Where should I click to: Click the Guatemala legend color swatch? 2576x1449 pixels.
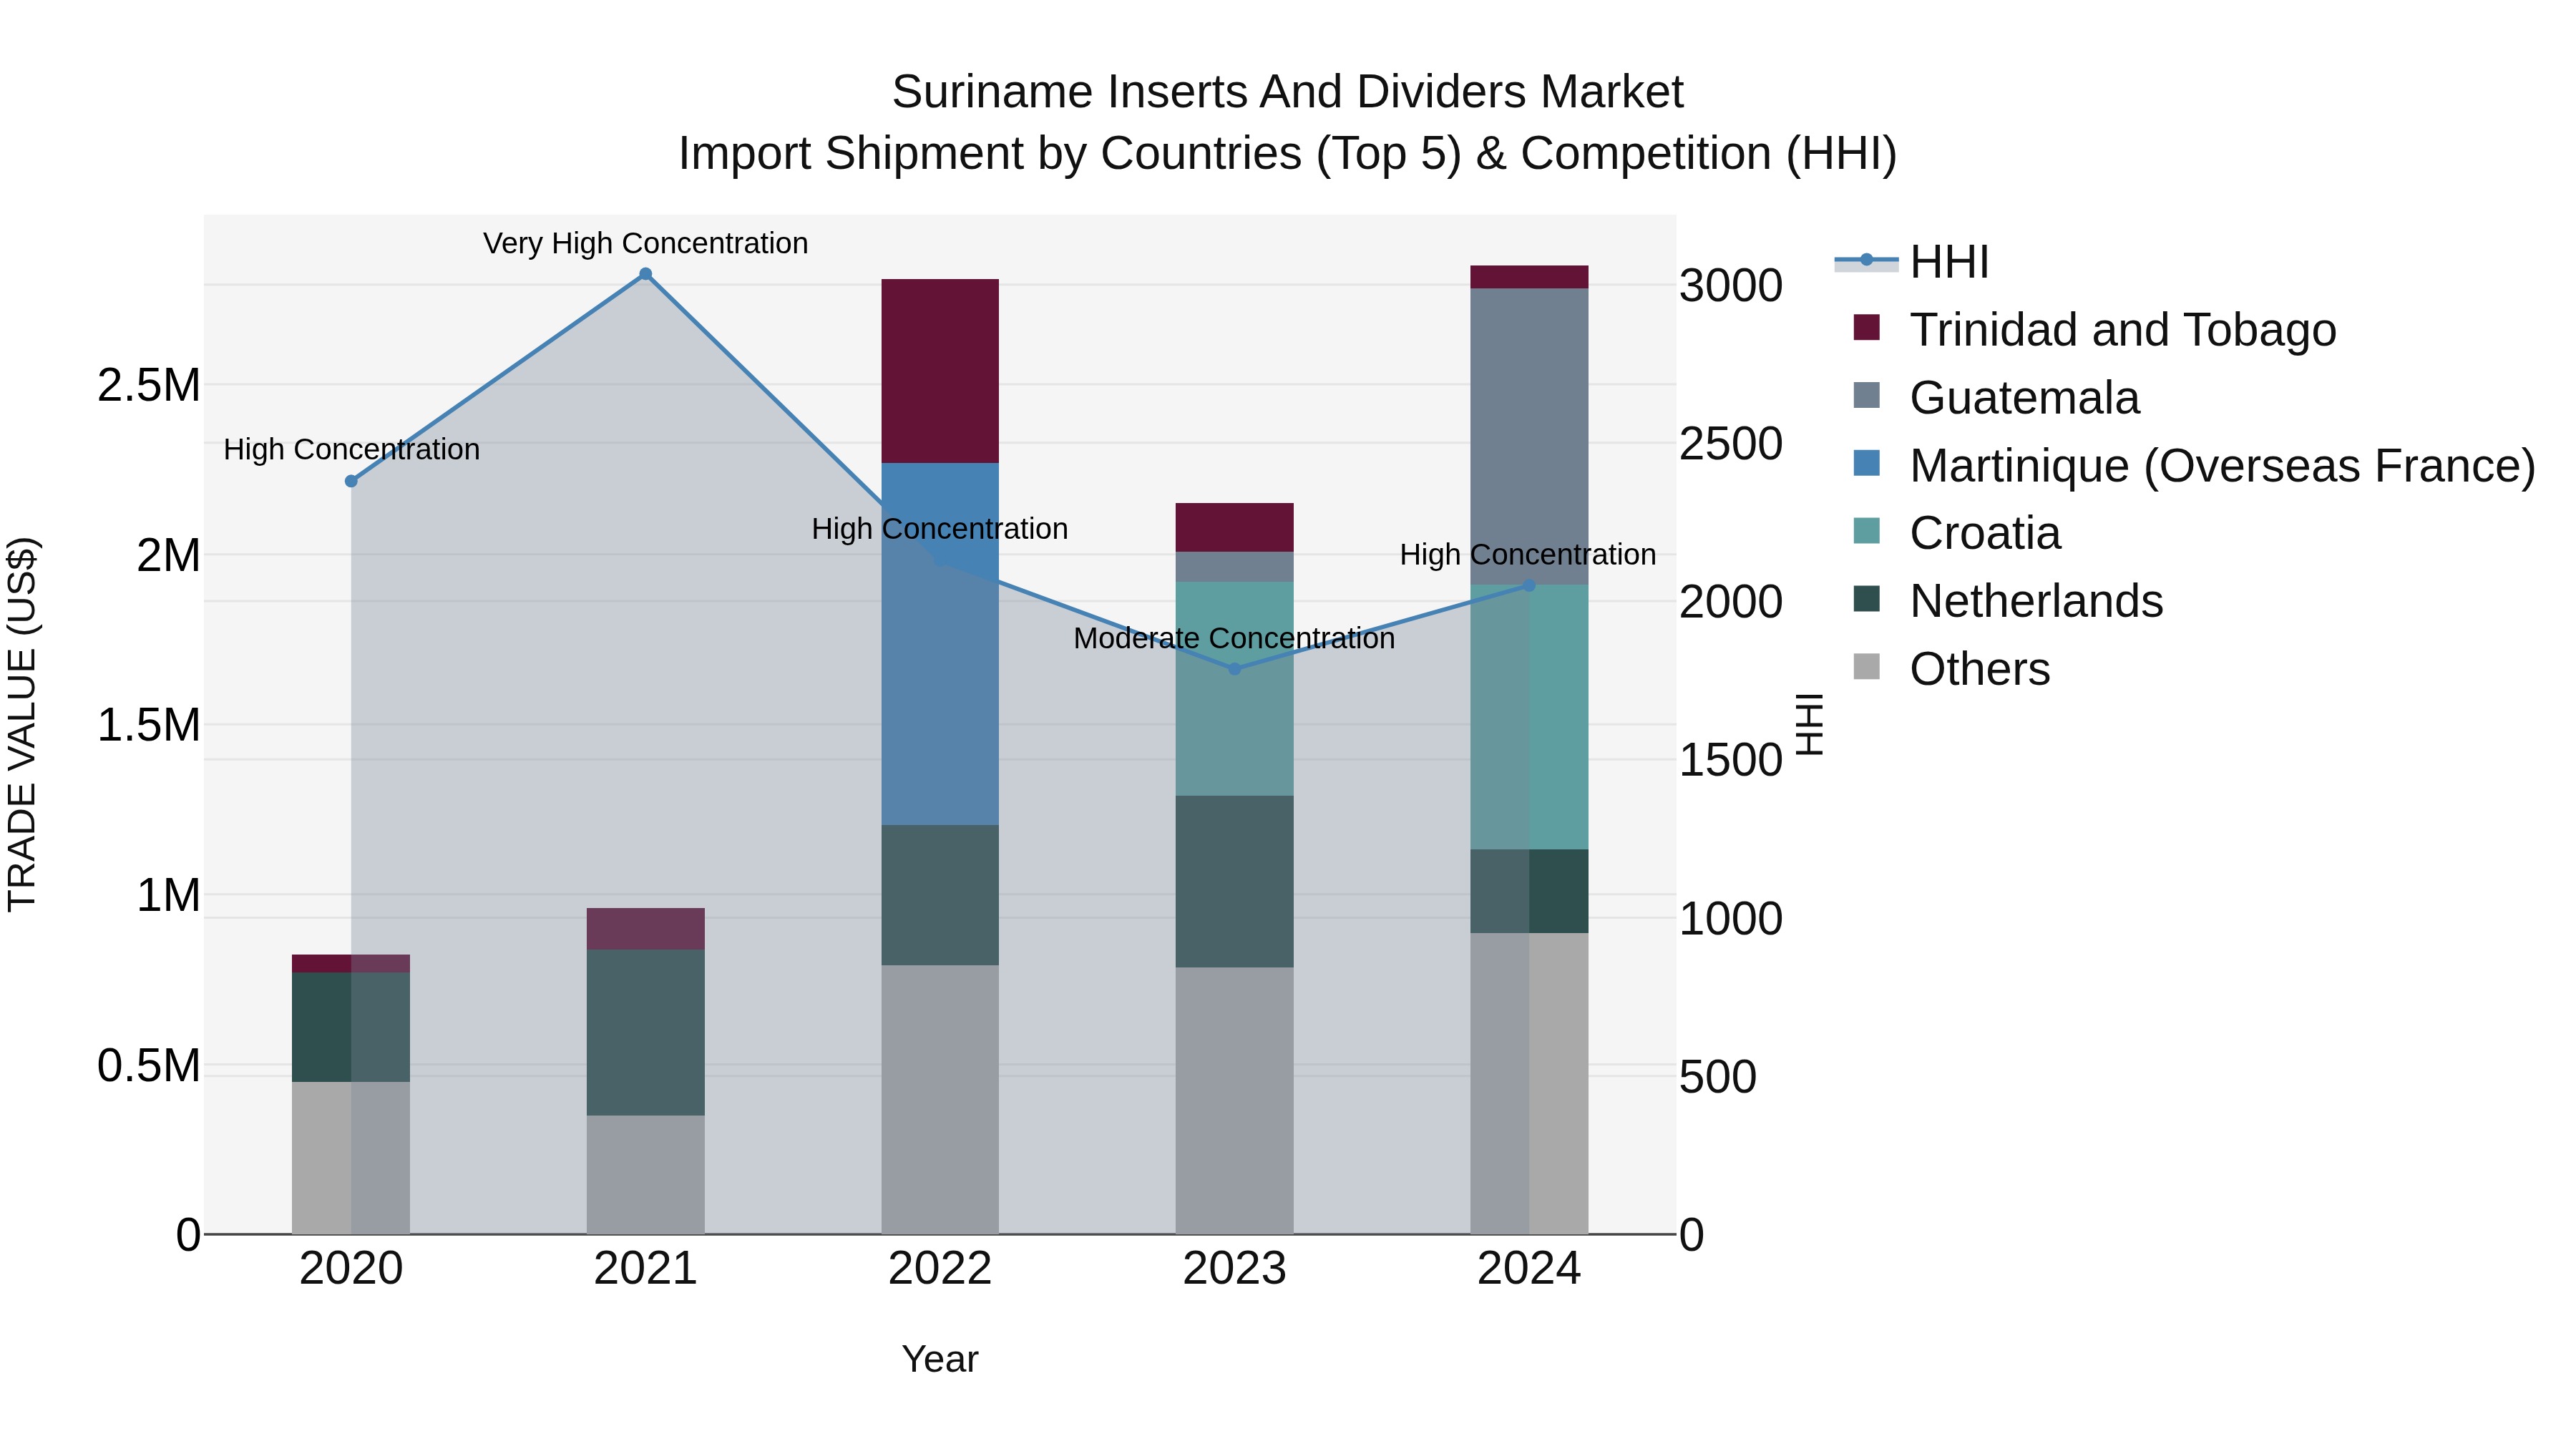(1866, 395)
